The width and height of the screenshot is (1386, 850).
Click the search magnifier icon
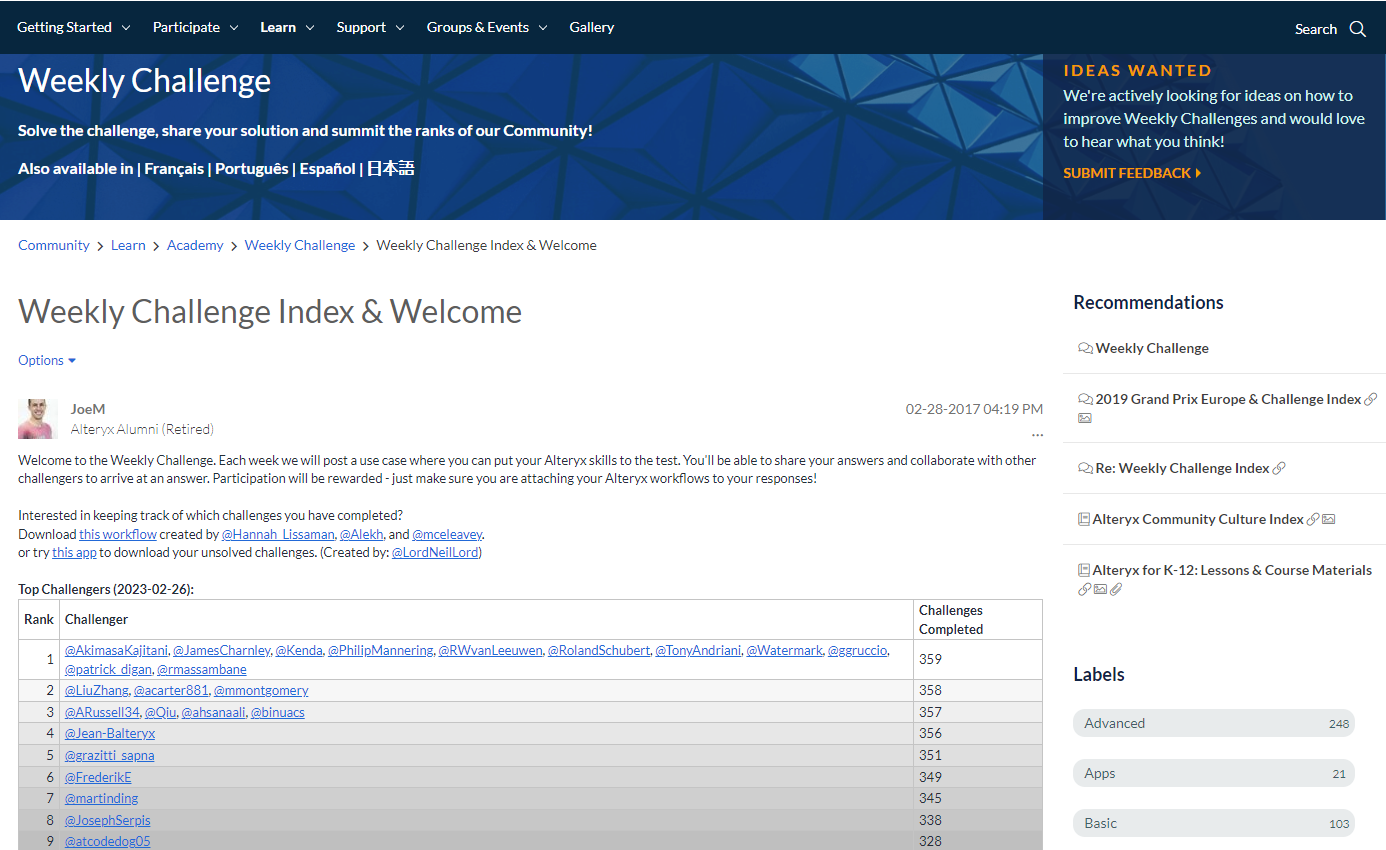click(1357, 29)
